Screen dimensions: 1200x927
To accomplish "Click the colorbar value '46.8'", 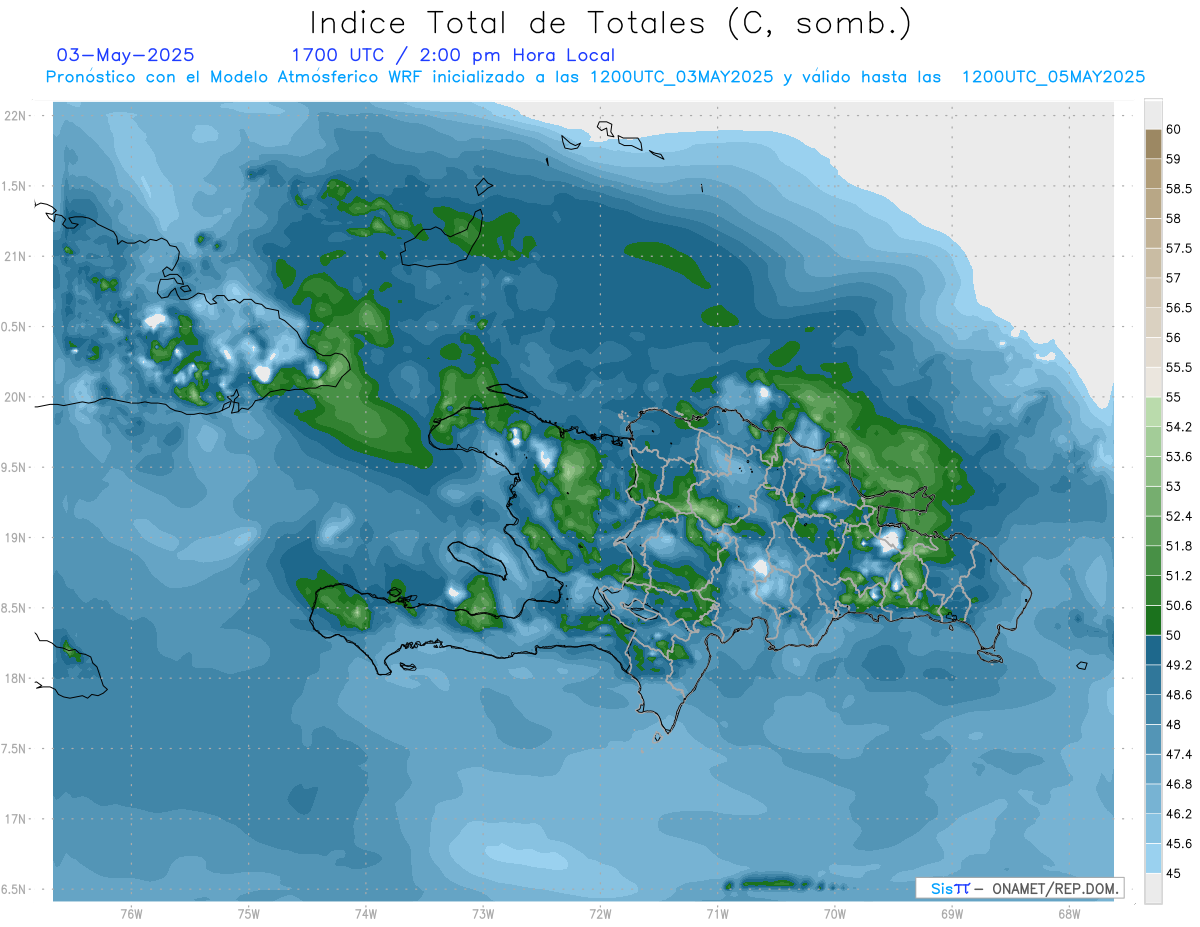I will [x=1178, y=784].
